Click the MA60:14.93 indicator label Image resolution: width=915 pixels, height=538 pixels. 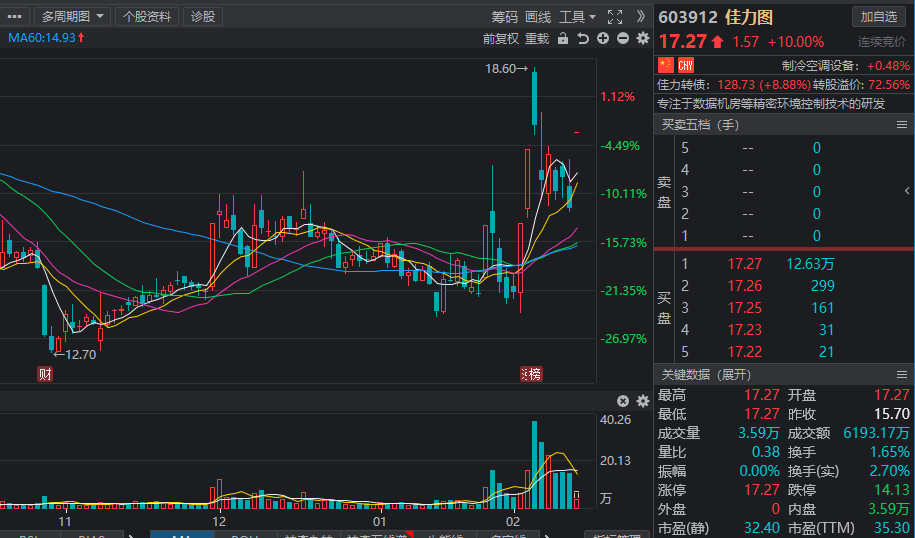pos(46,38)
